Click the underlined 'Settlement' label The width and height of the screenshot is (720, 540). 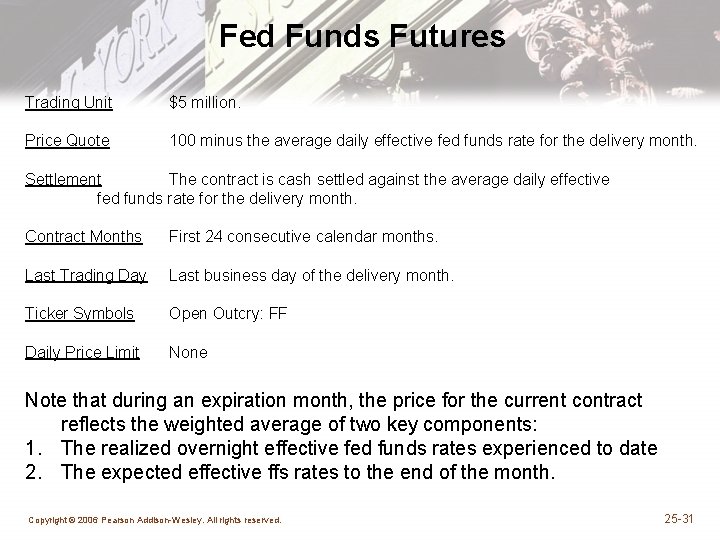coord(63,179)
